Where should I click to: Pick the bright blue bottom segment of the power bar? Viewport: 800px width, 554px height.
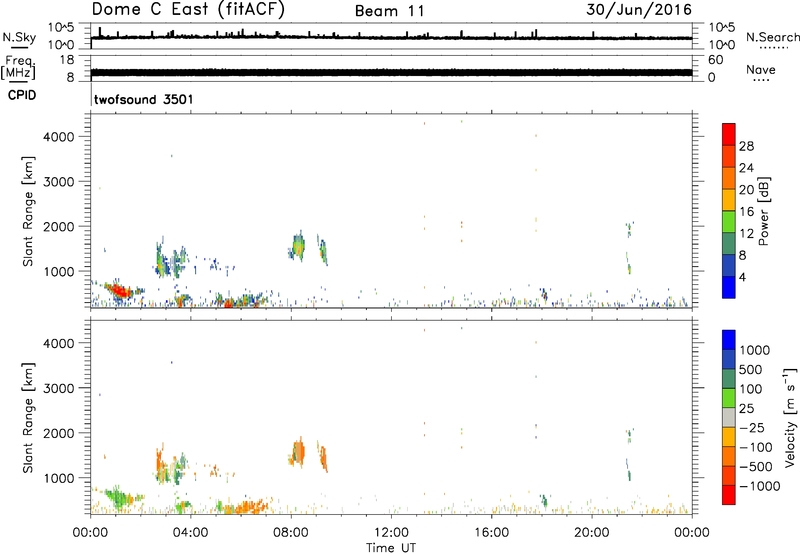click(729, 287)
